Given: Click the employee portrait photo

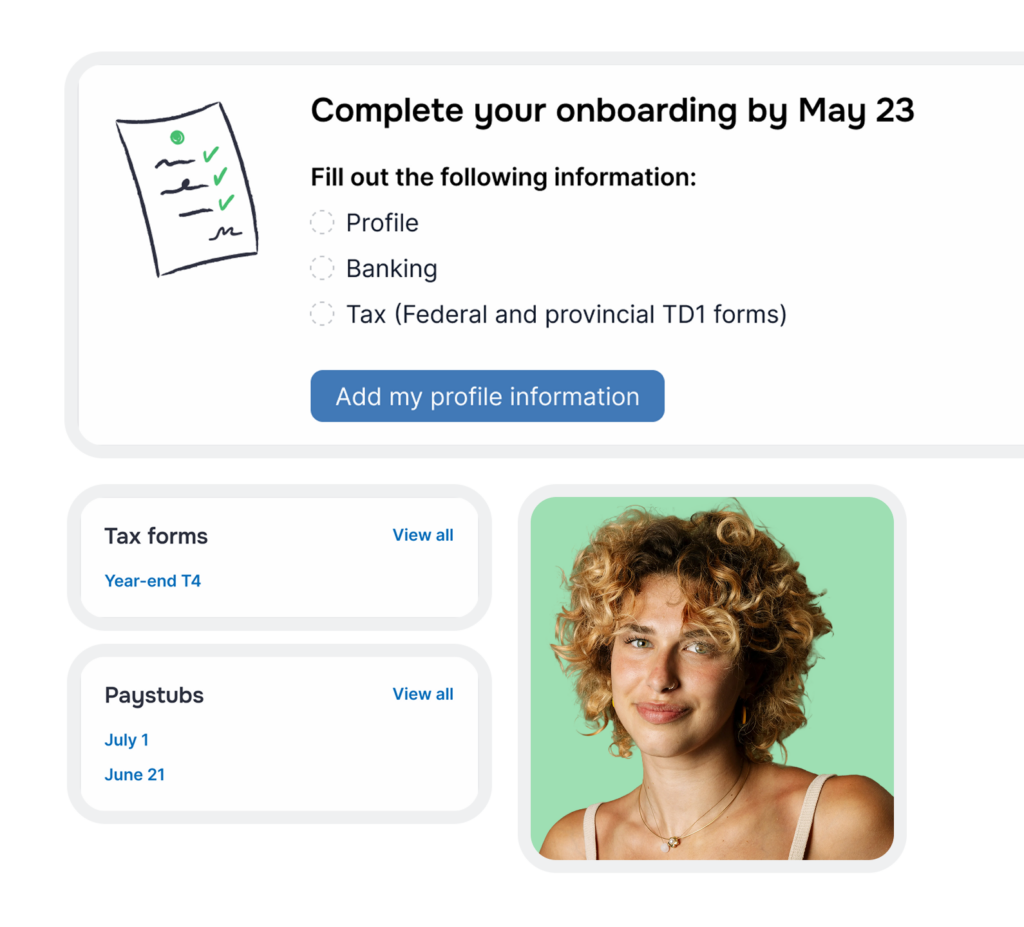Looking at the screenshot, I should click(x=712, y=678).
